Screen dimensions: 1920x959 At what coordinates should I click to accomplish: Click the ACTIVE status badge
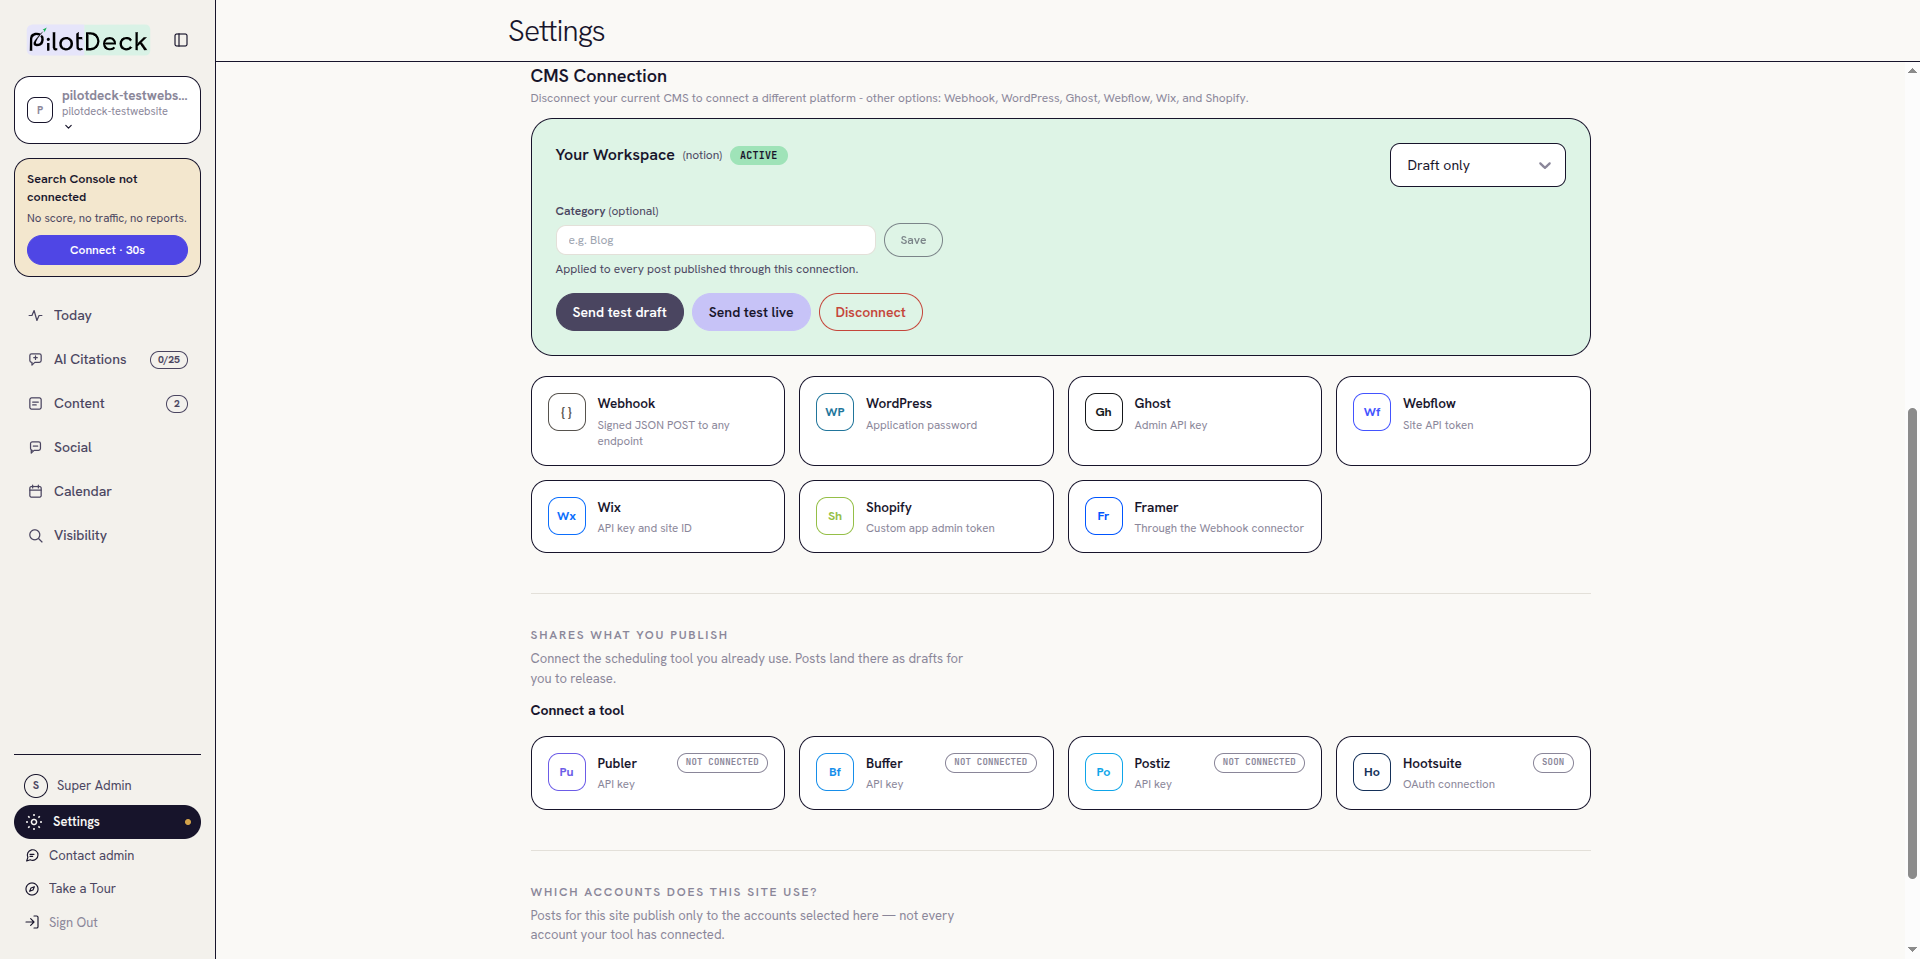tap(759, 155)
